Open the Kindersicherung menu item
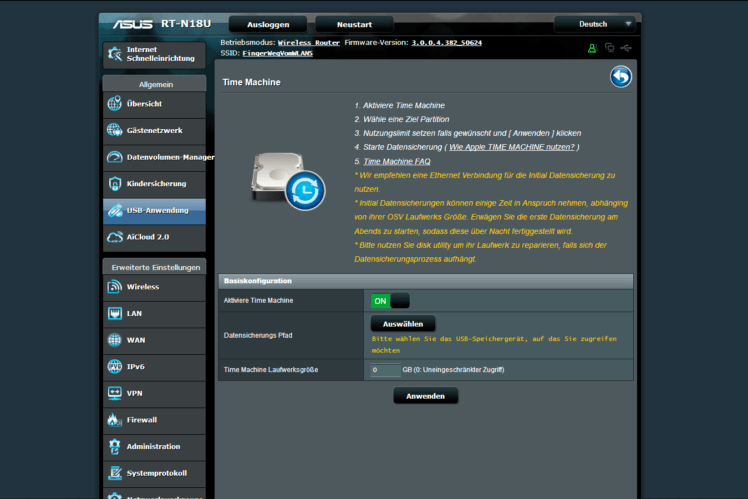The height and width of the screenshot is (499, 748). (155, 184)
